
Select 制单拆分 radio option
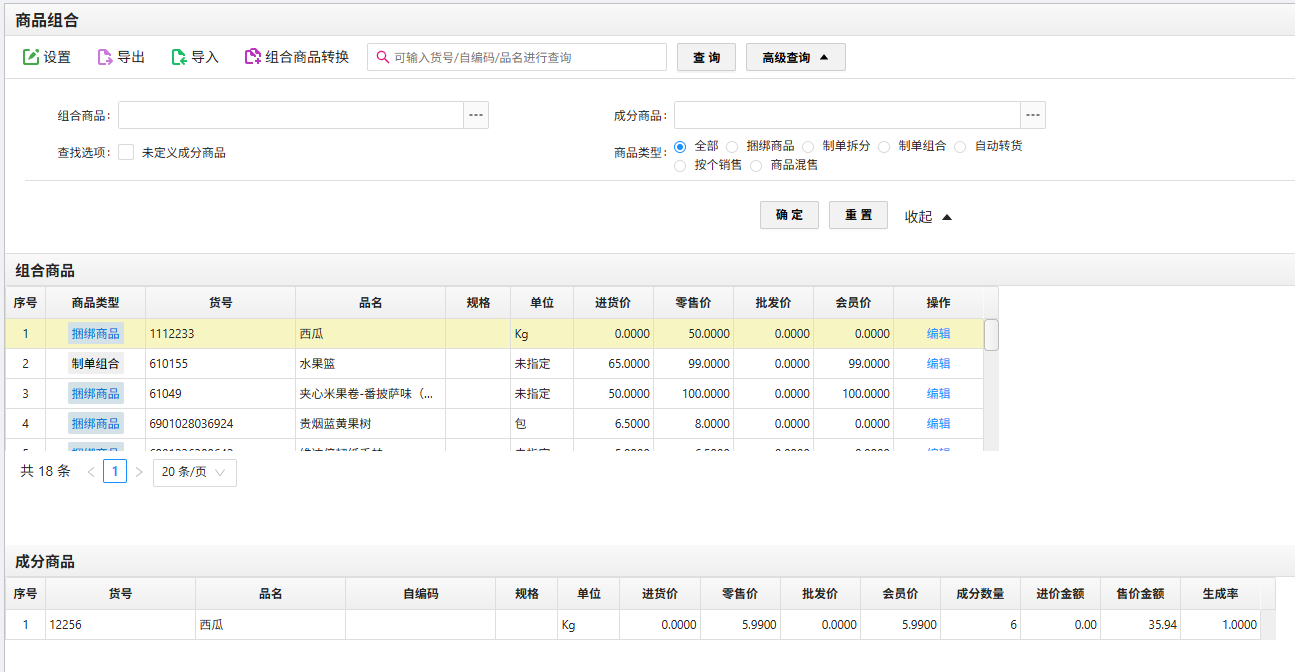pos(809,146)
